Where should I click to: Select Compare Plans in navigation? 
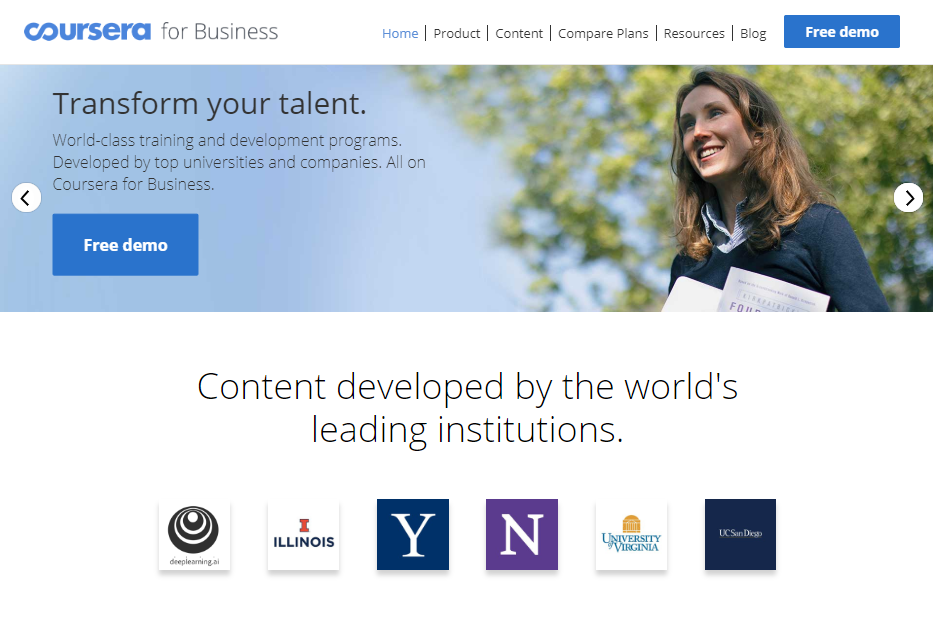[x=603, y=33]
